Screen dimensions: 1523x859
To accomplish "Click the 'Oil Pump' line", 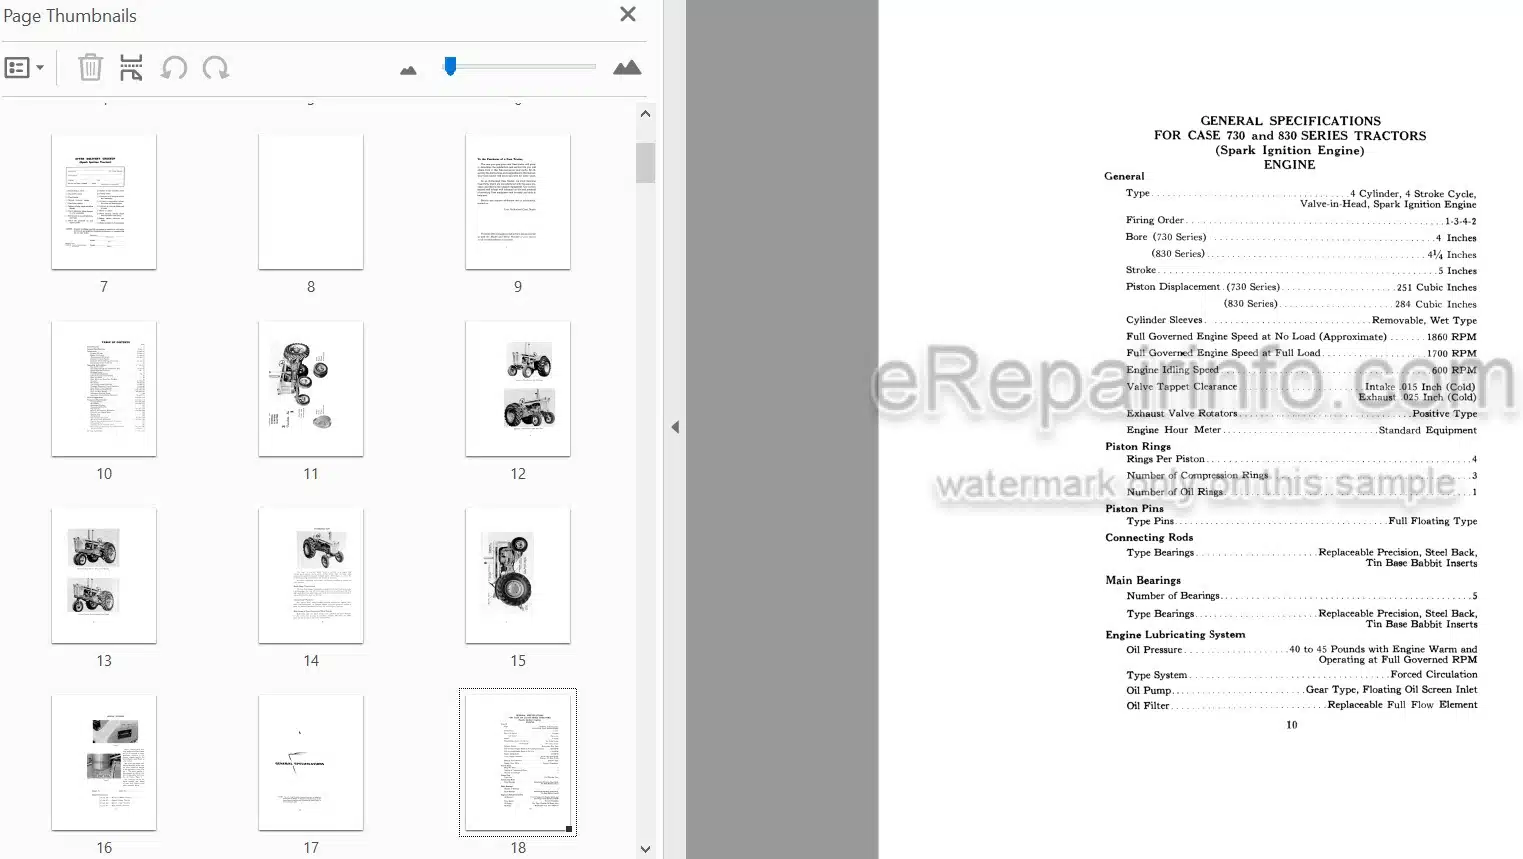I will (x=1301, y=690).
